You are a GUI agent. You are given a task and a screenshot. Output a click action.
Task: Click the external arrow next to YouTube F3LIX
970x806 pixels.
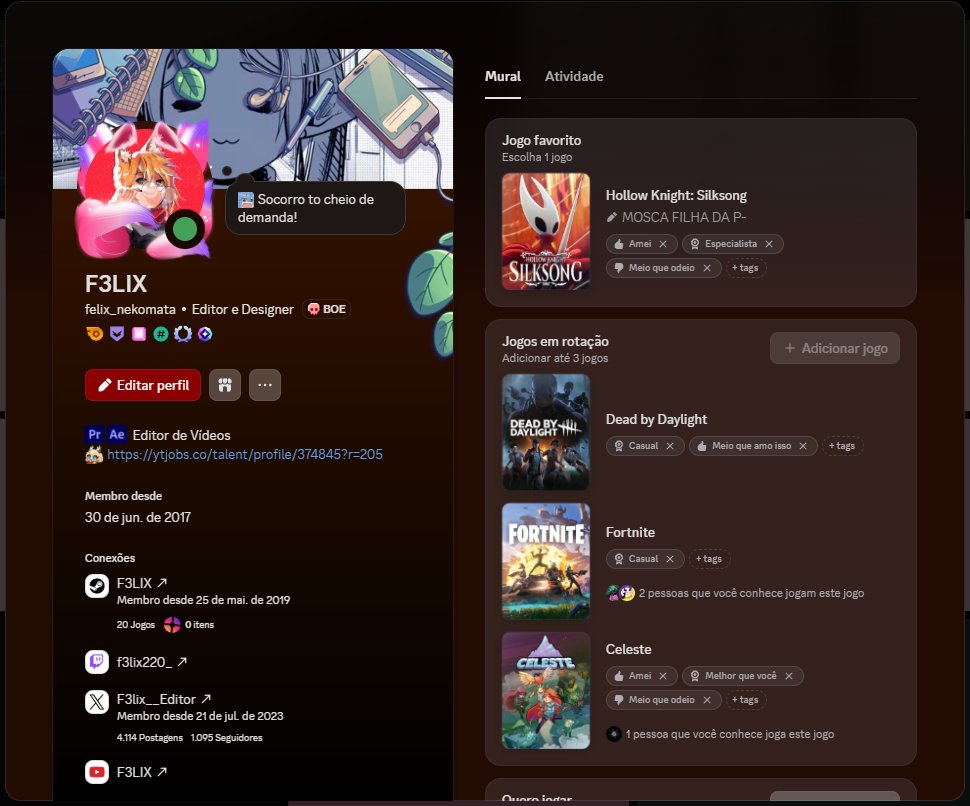pos(162,771)
